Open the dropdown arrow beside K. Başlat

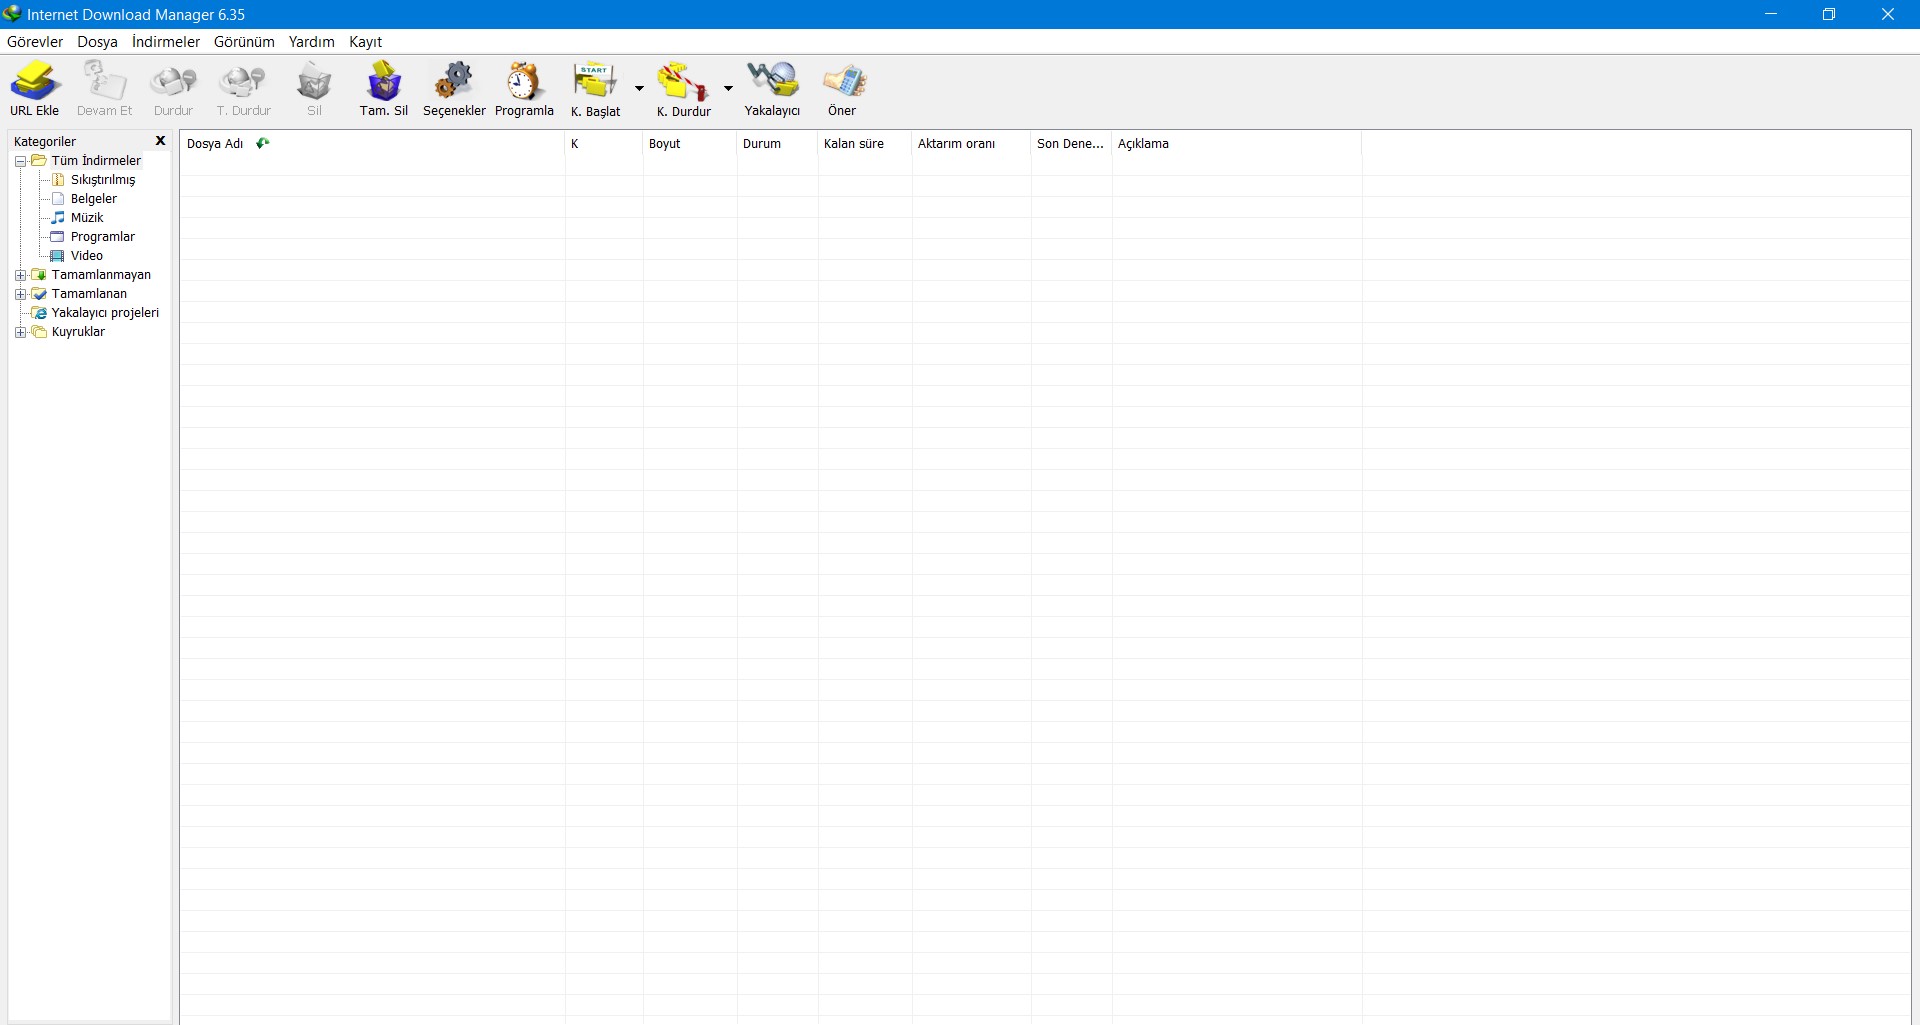click(x=640, y=89)
